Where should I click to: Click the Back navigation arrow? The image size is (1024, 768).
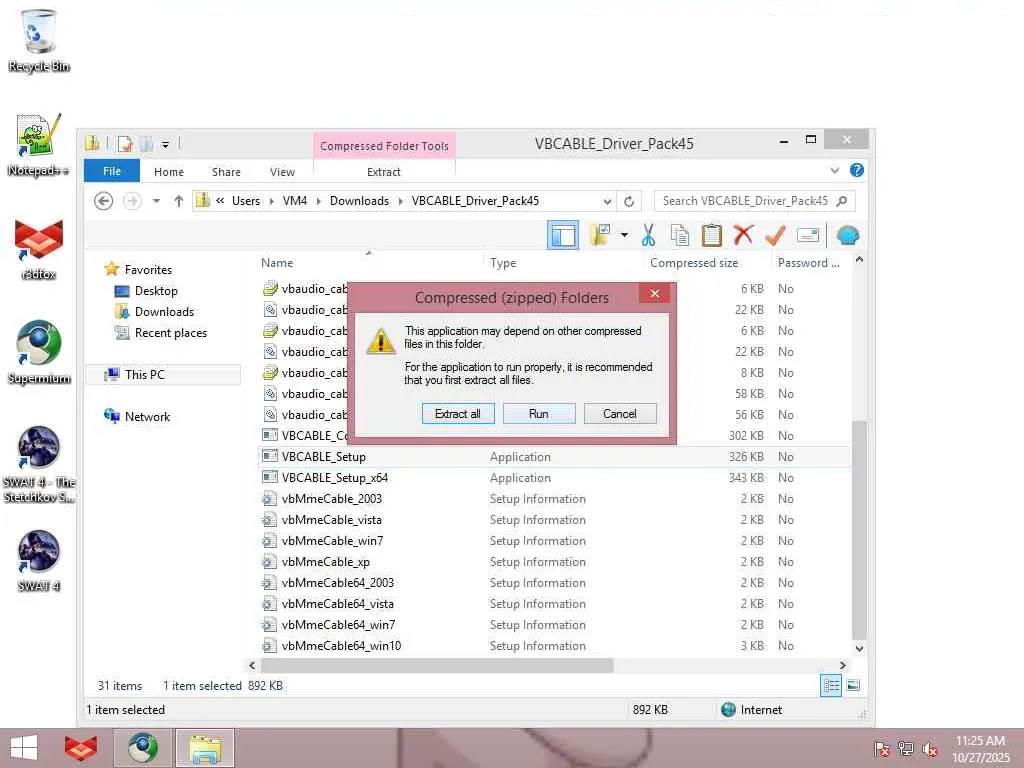(x=103, y=201)
